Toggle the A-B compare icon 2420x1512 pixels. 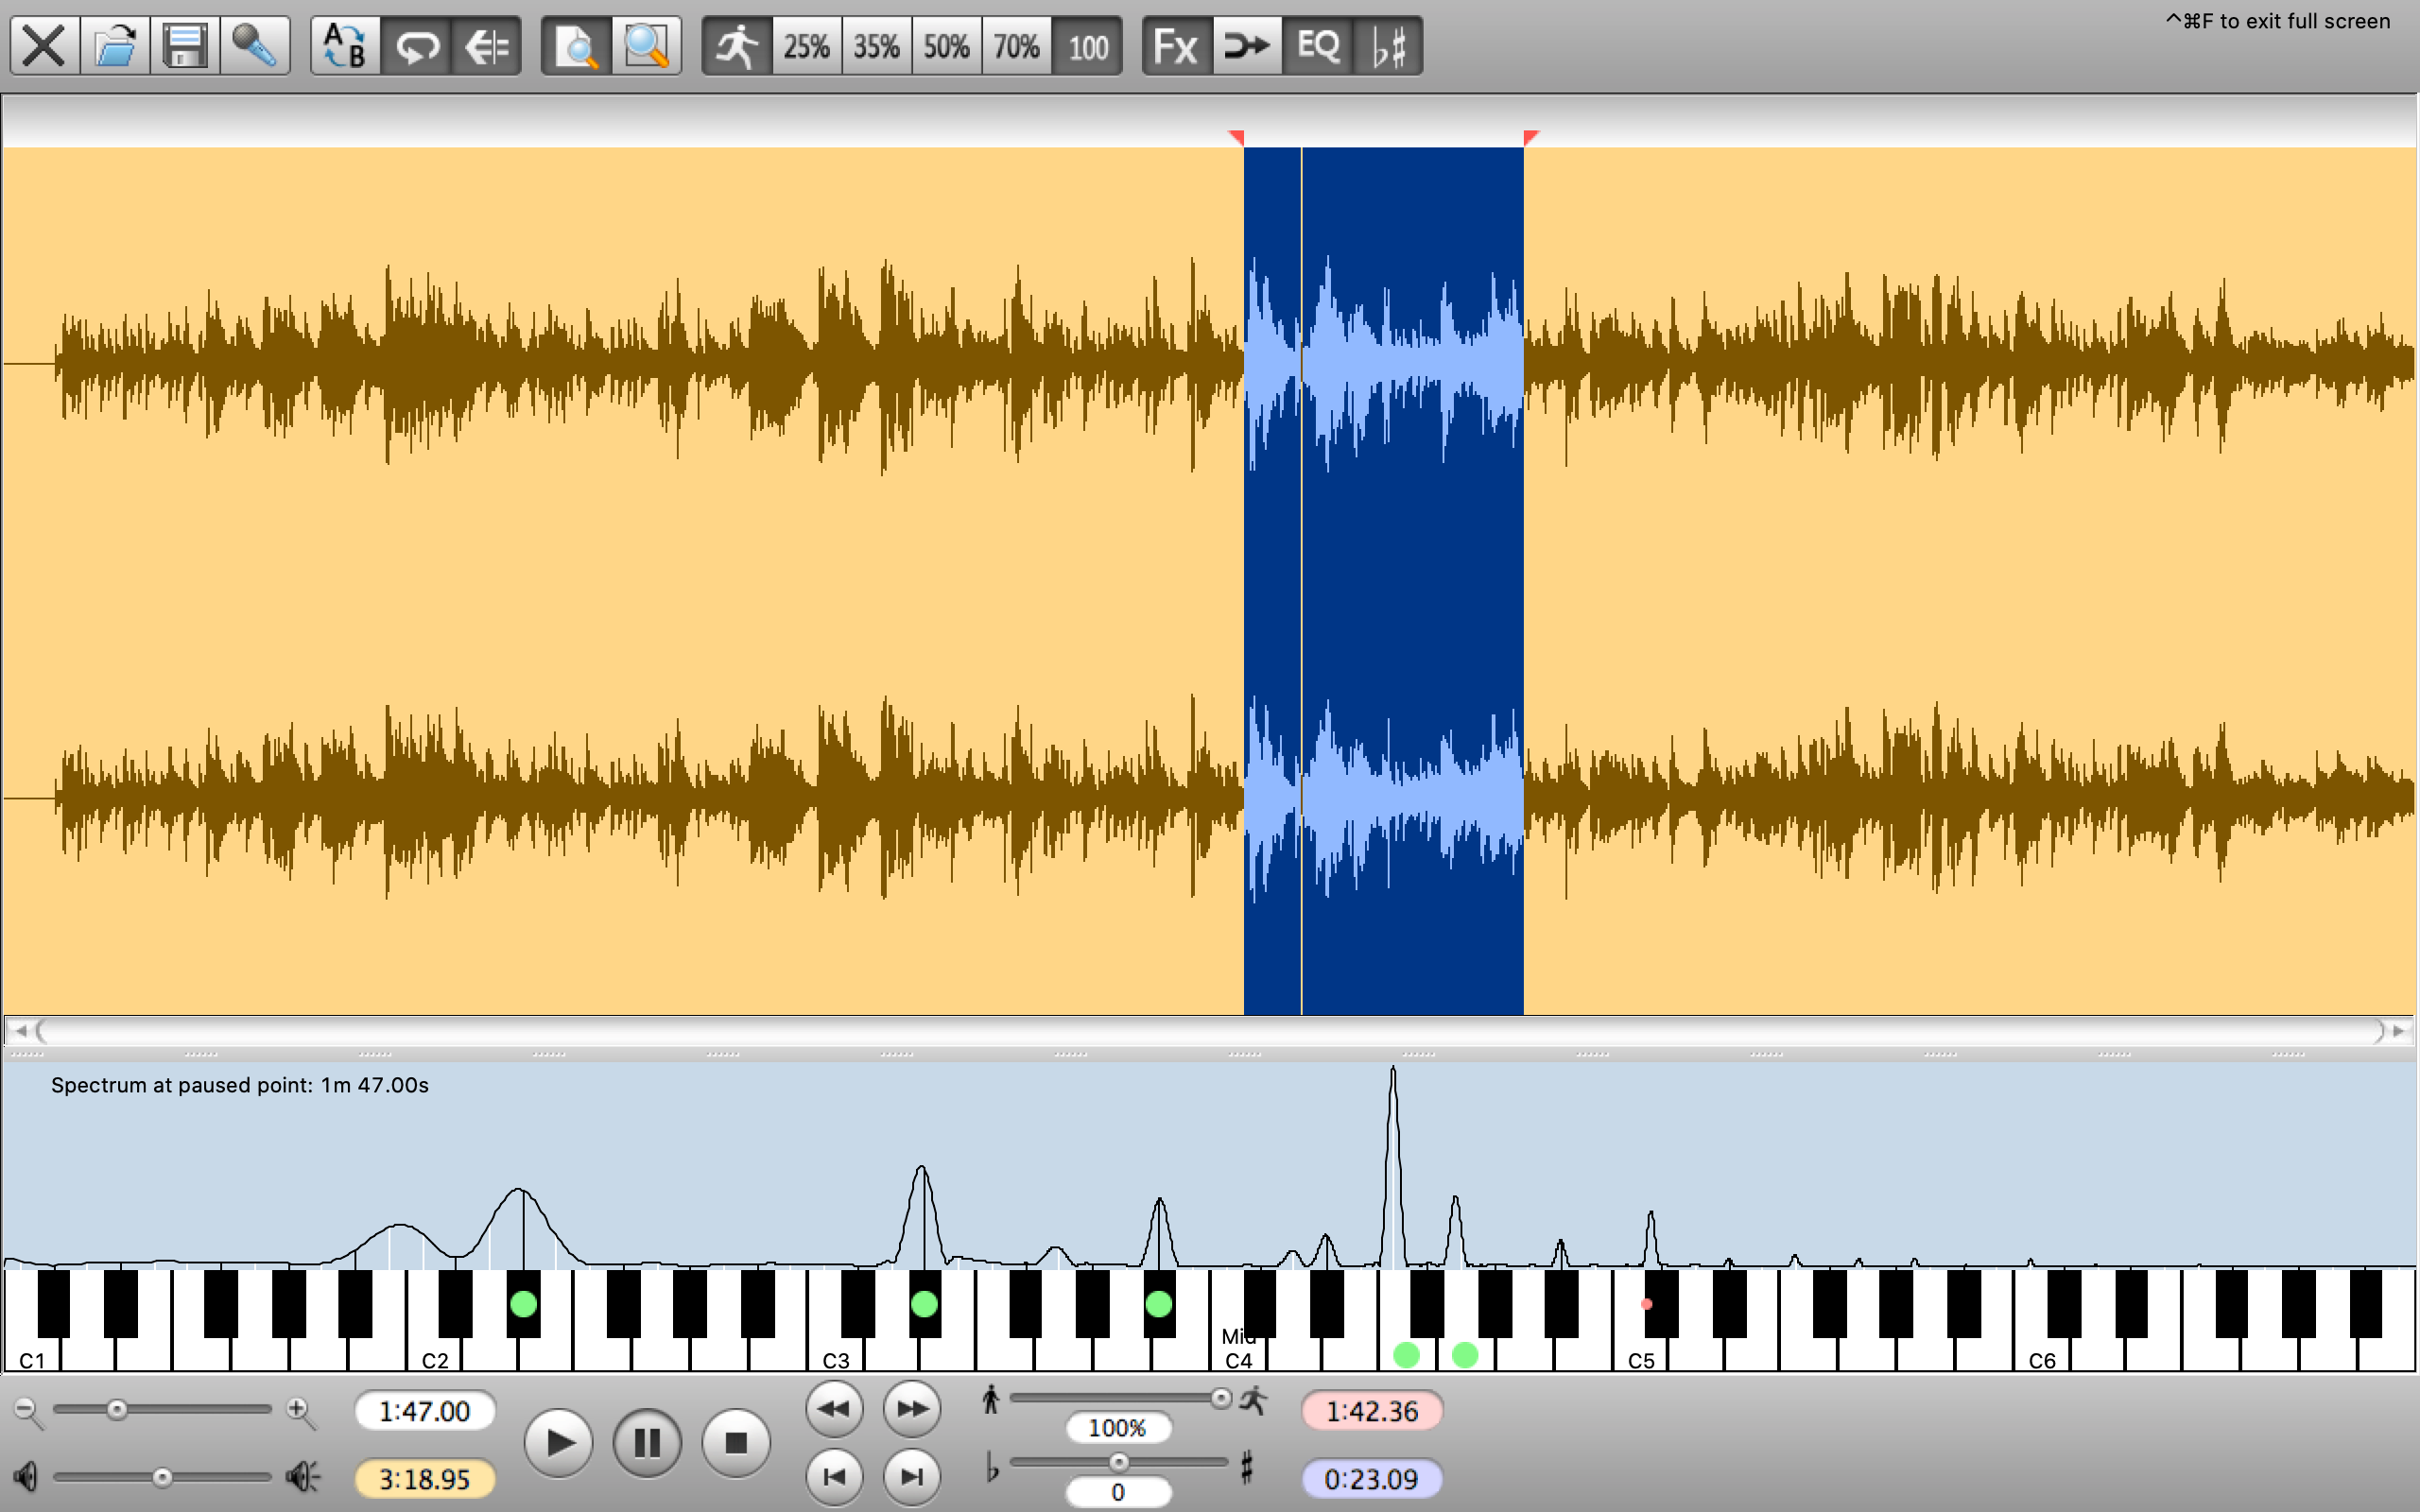coord(345,46)
